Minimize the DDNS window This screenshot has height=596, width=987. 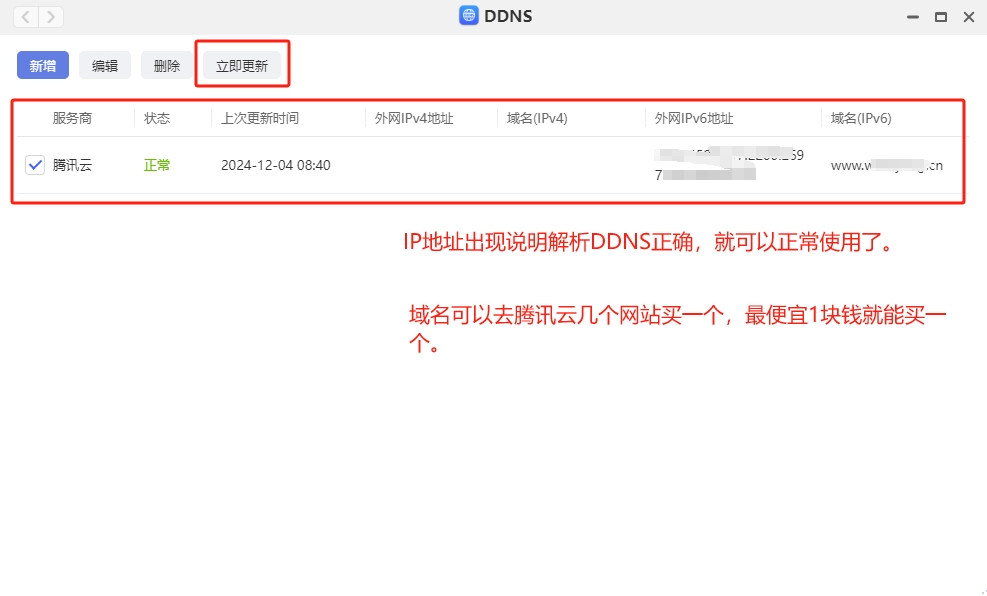912,17
